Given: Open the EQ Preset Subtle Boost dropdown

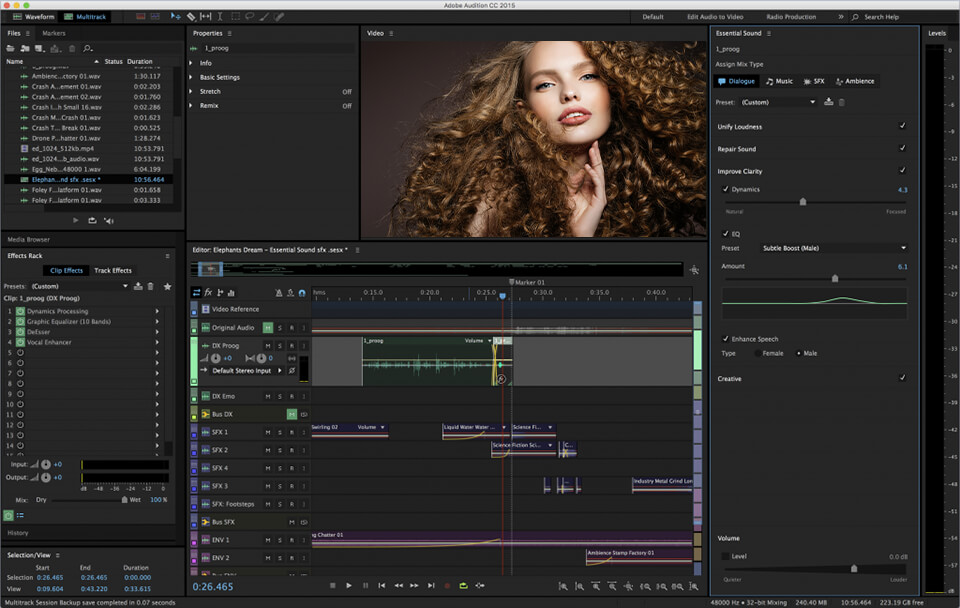Looking at the screenshot, I should point(834,248).
